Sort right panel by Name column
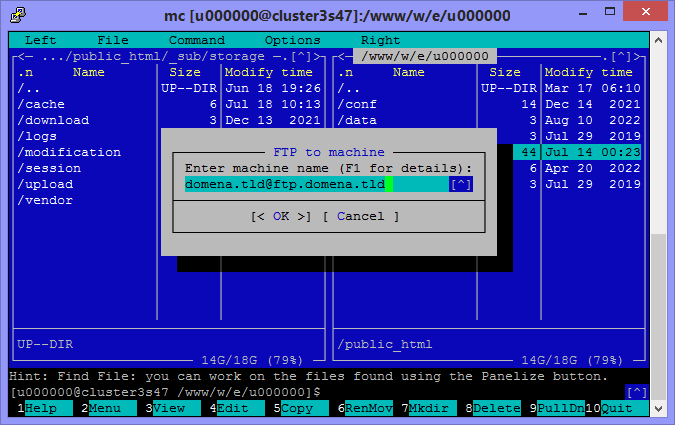The height and width of the screenshot is (425, 675). point(409,72)
